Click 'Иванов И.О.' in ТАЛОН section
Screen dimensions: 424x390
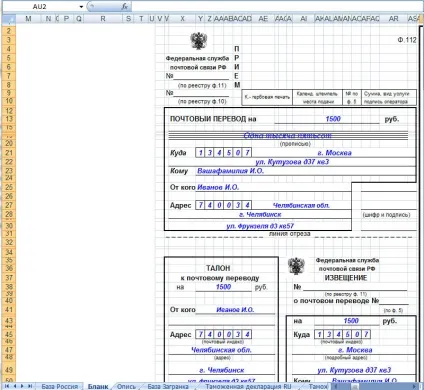pyautogui.click(x=235, y=310)
